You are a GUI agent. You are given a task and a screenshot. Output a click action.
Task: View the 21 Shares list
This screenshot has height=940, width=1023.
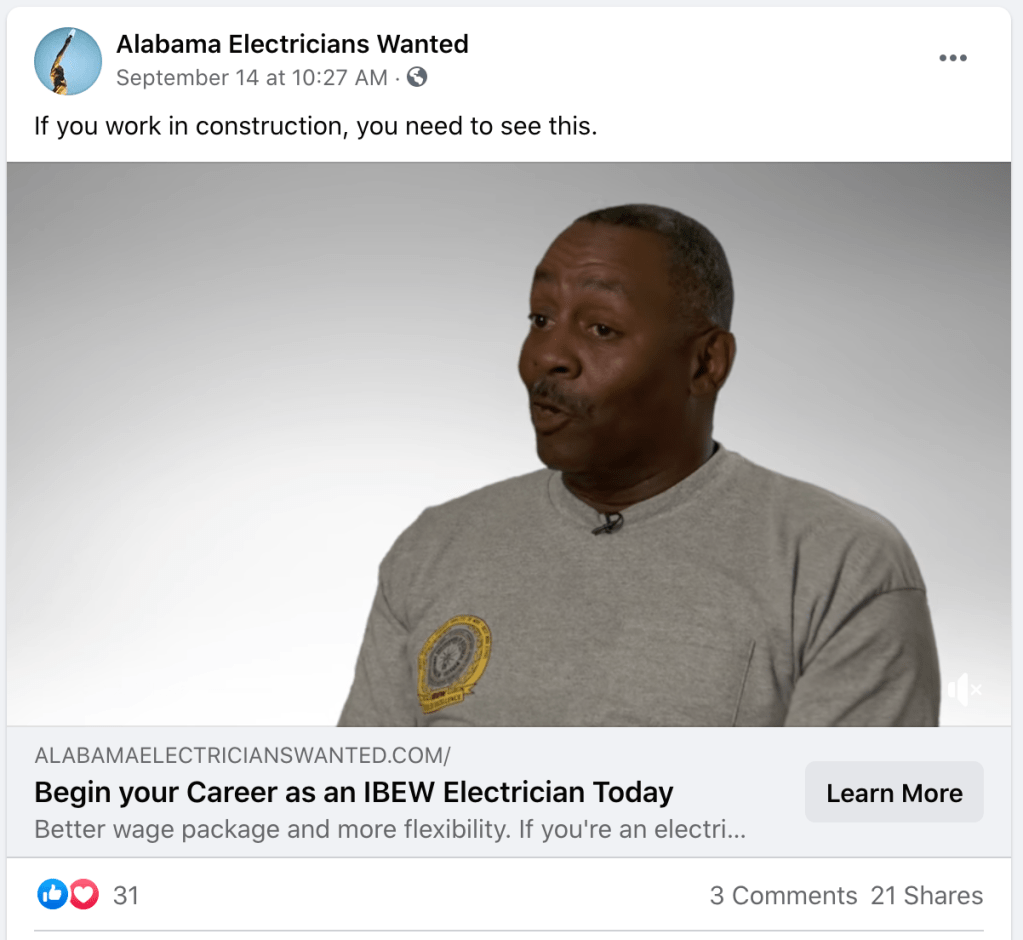coord(926,896)
